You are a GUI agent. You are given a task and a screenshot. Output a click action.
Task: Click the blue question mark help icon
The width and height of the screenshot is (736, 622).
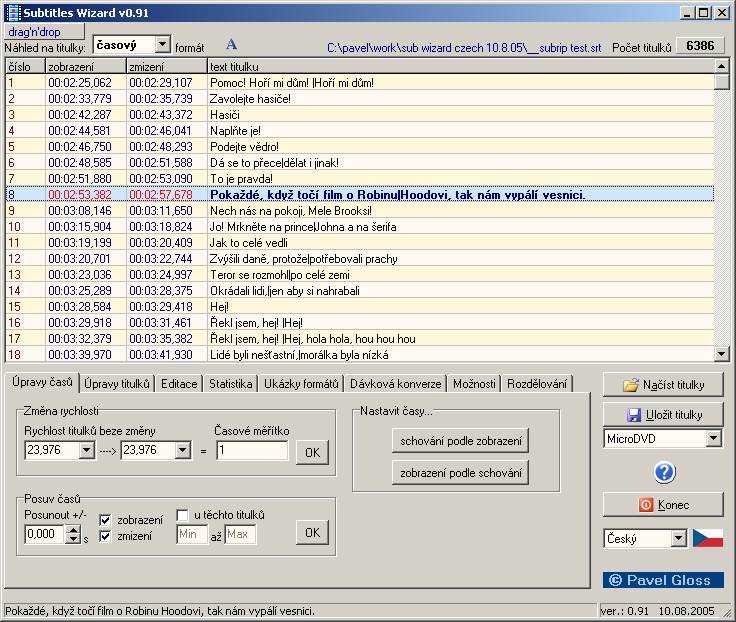click(x=664, y=472)
